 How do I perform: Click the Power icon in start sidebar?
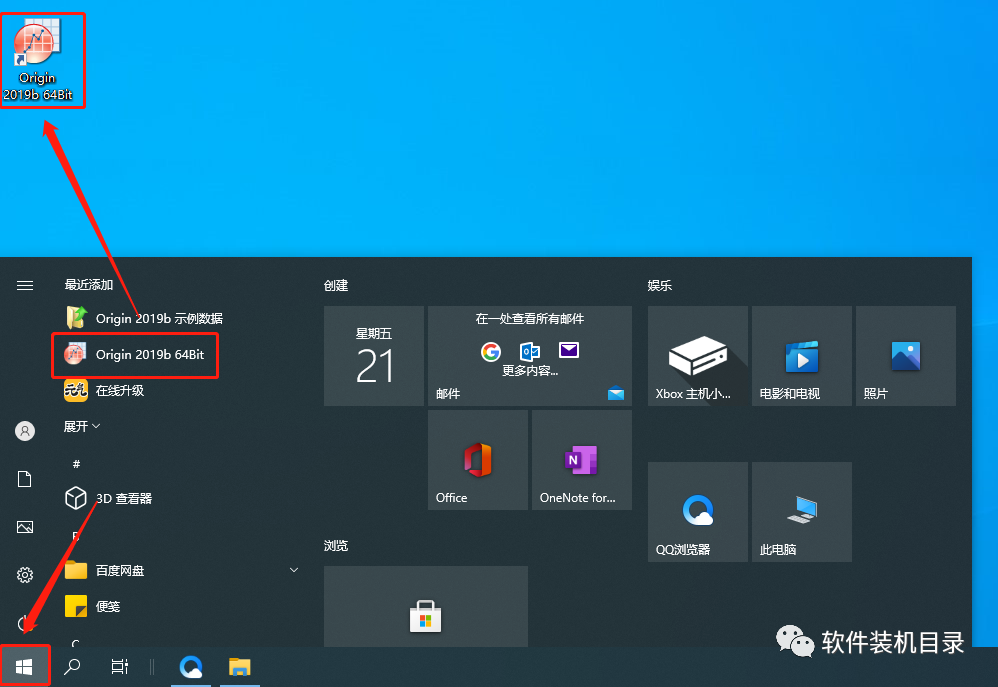25,623
